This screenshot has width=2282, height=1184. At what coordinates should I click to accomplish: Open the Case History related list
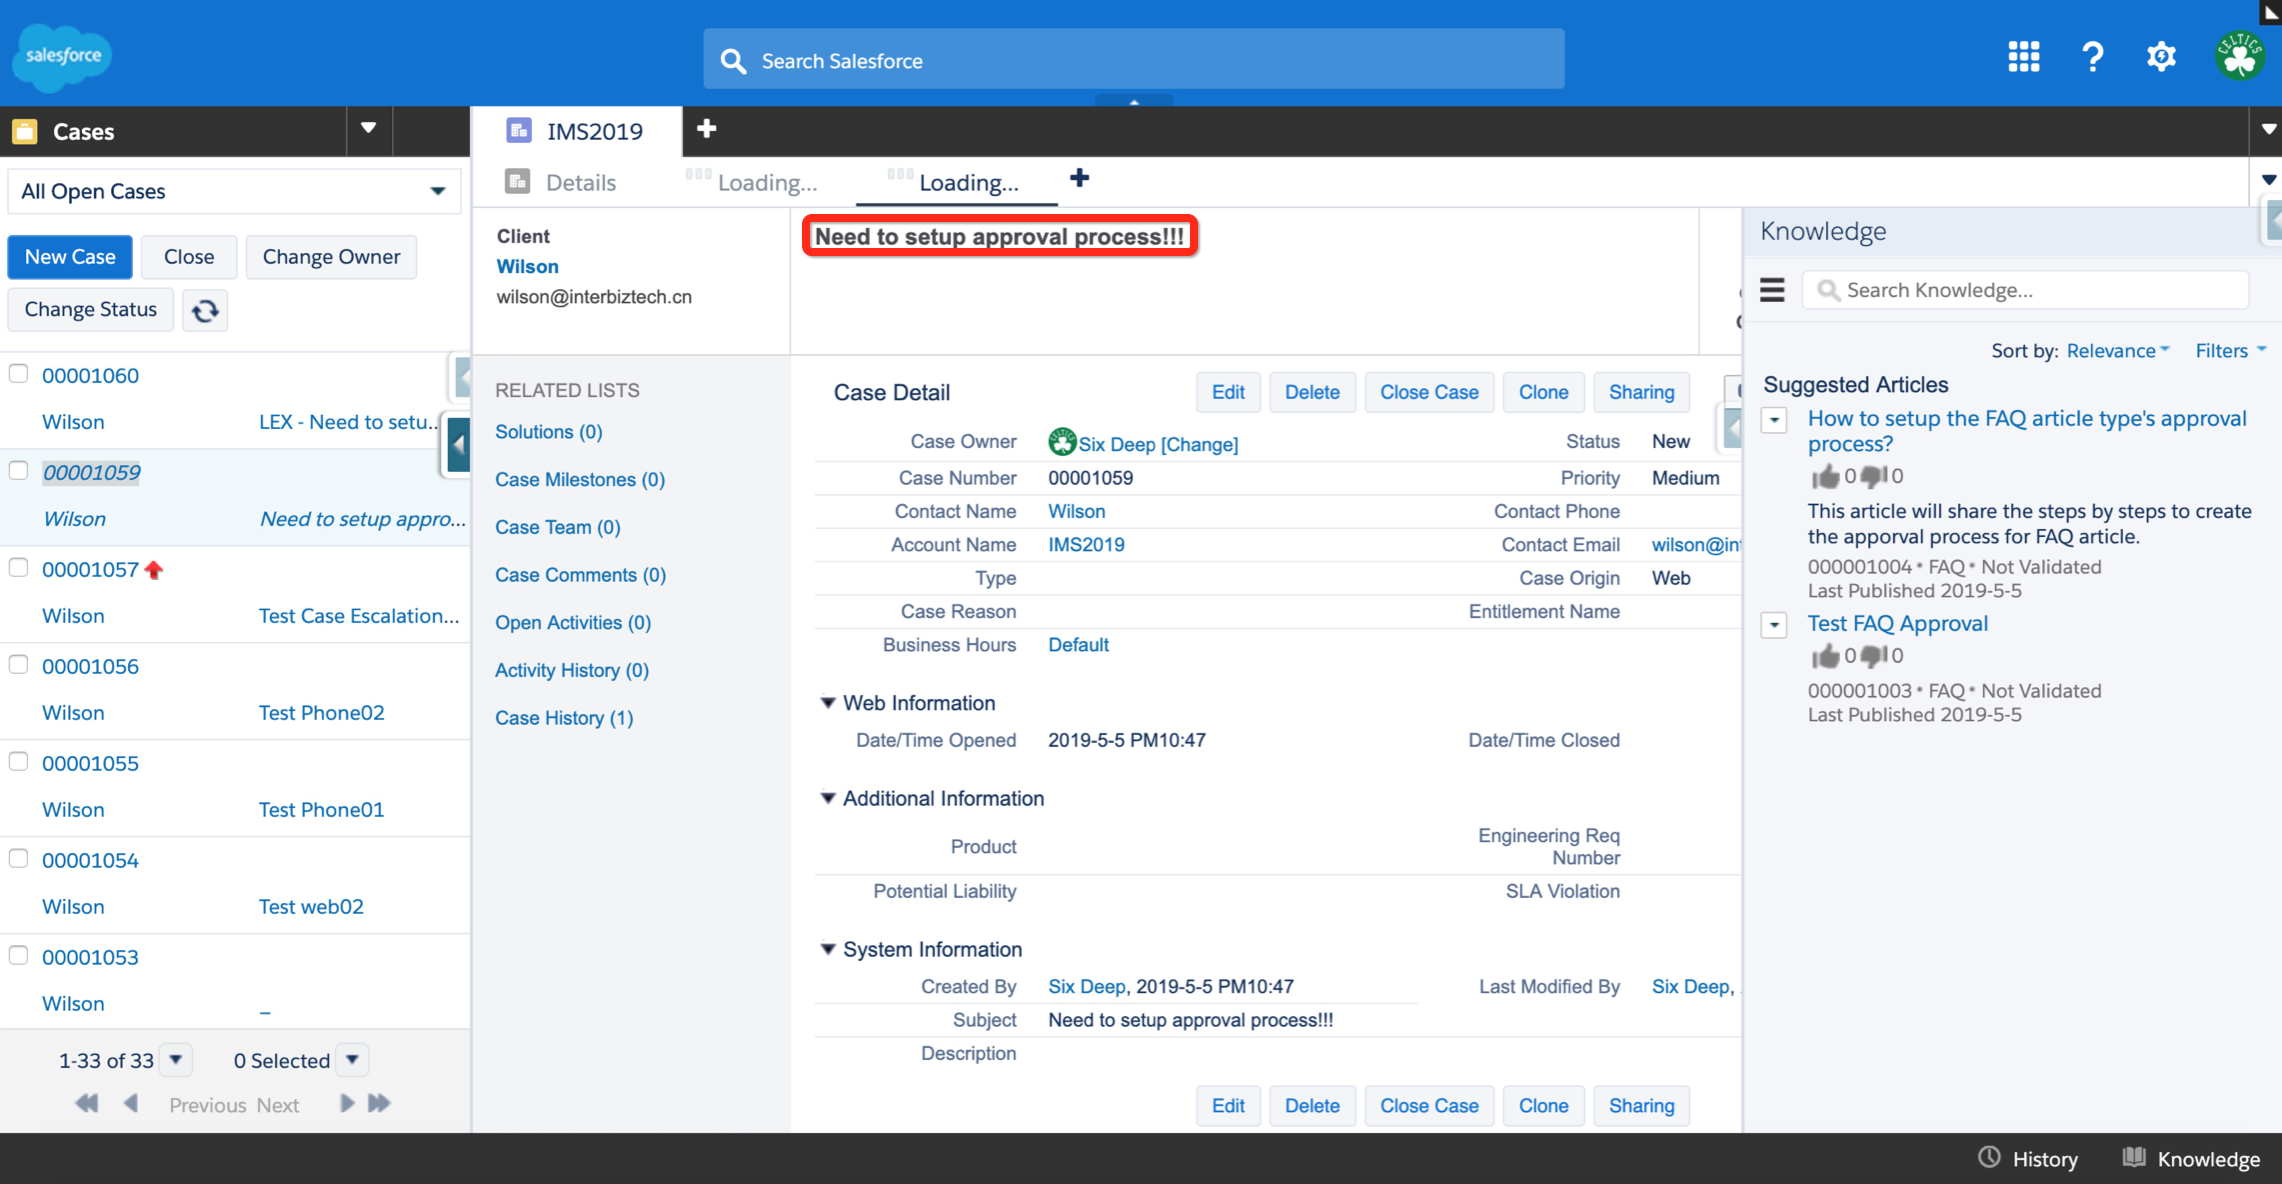(564, 718)
